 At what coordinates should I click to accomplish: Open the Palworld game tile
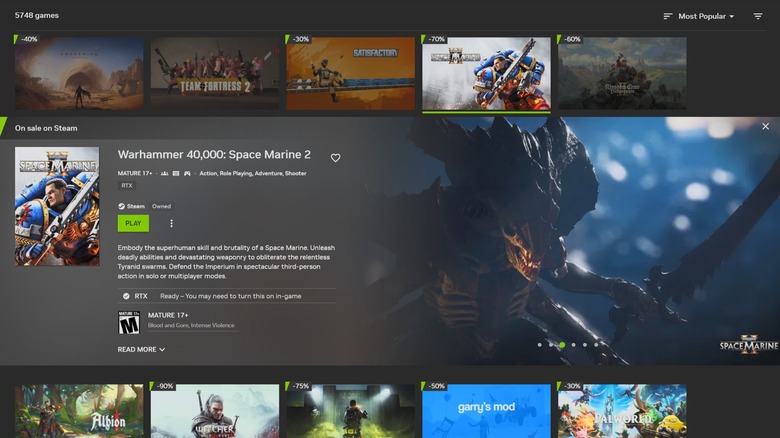(x=622, y=411)
